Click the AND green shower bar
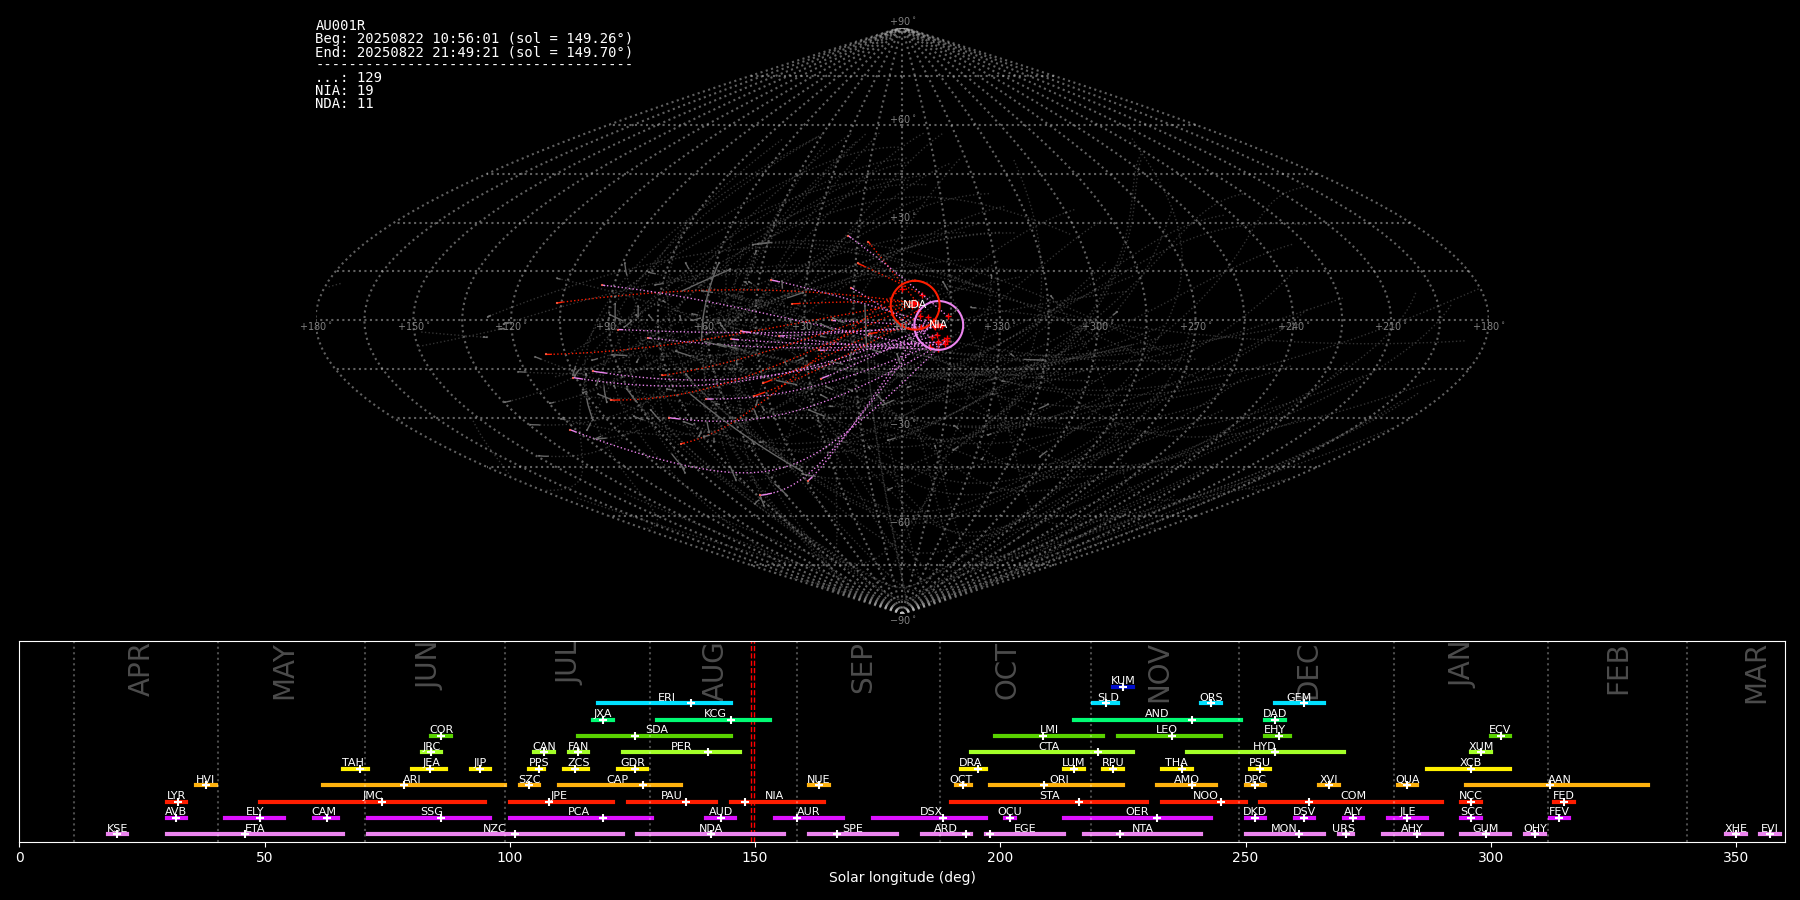The image size is (1800, 900). [x=1157, y=719]
